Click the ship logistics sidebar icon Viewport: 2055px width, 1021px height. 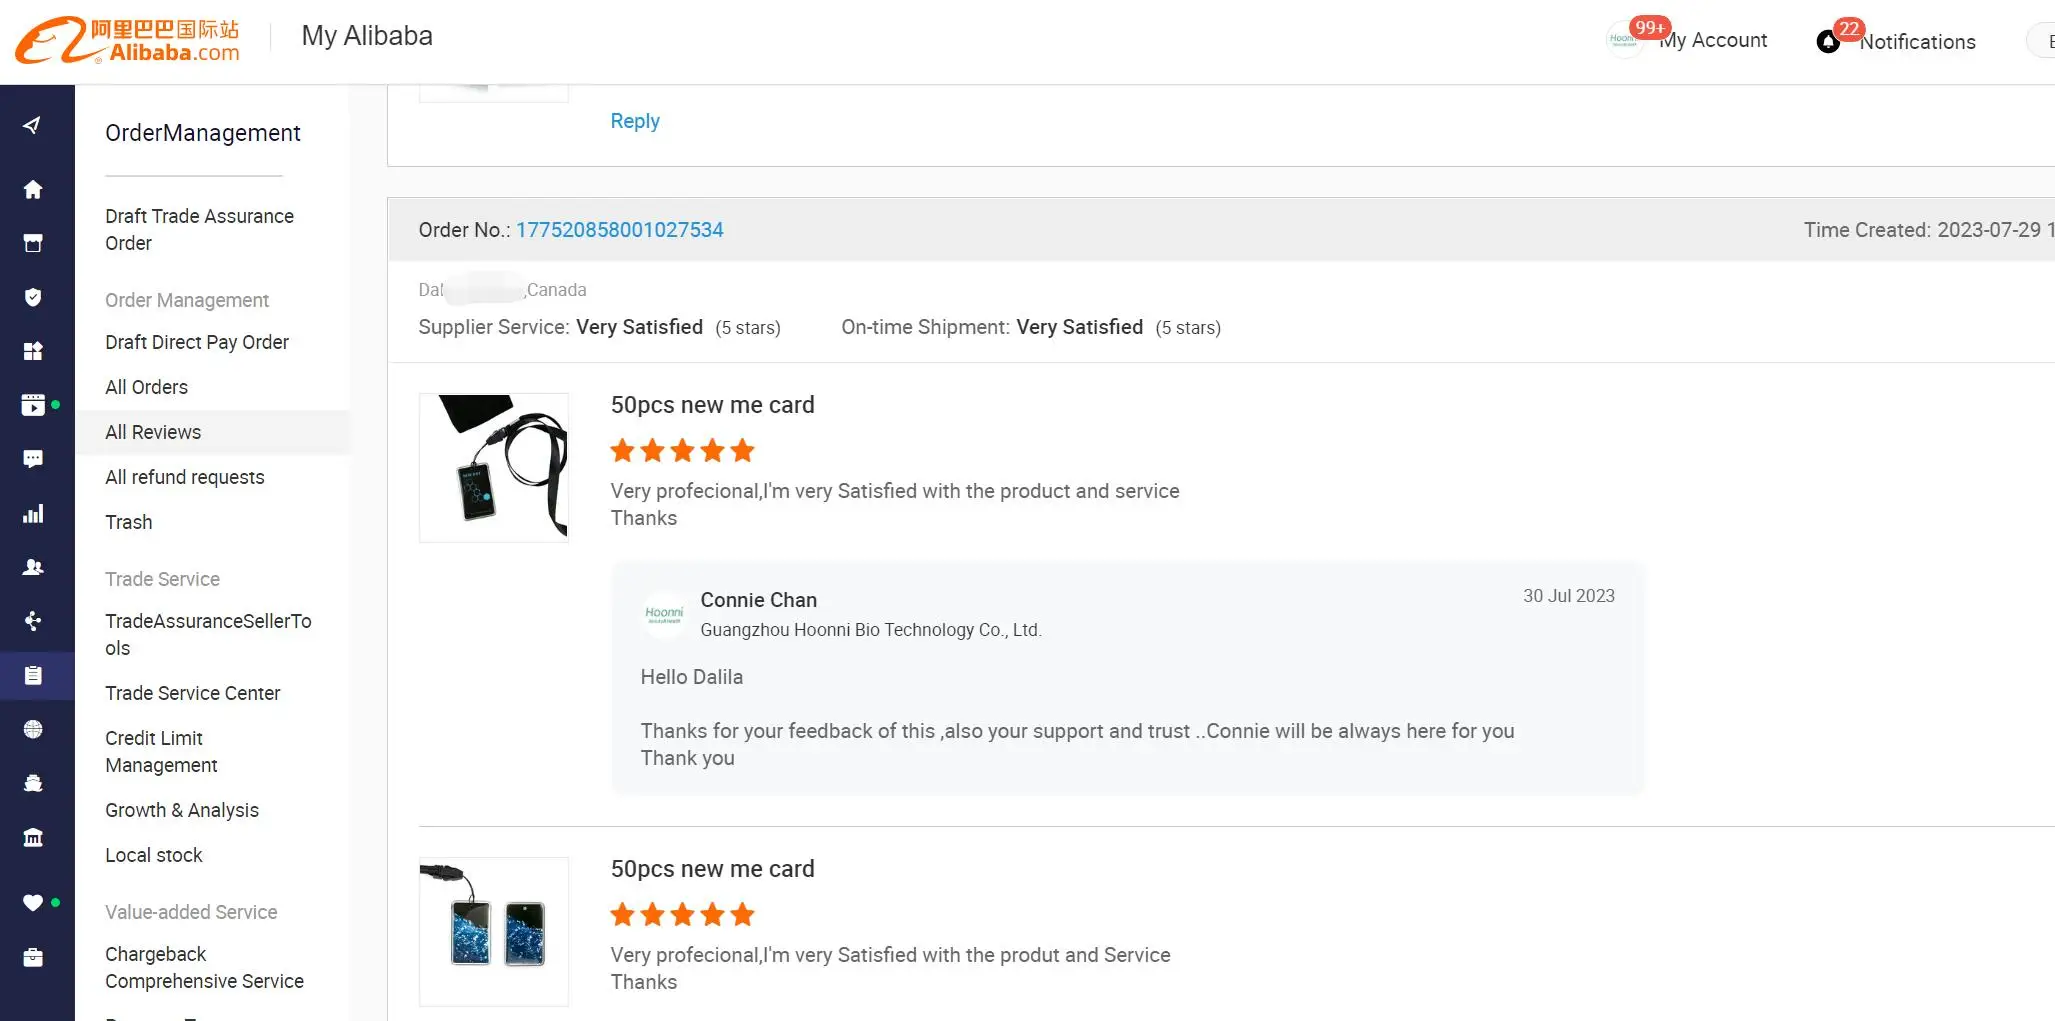(x=33, y=783)
